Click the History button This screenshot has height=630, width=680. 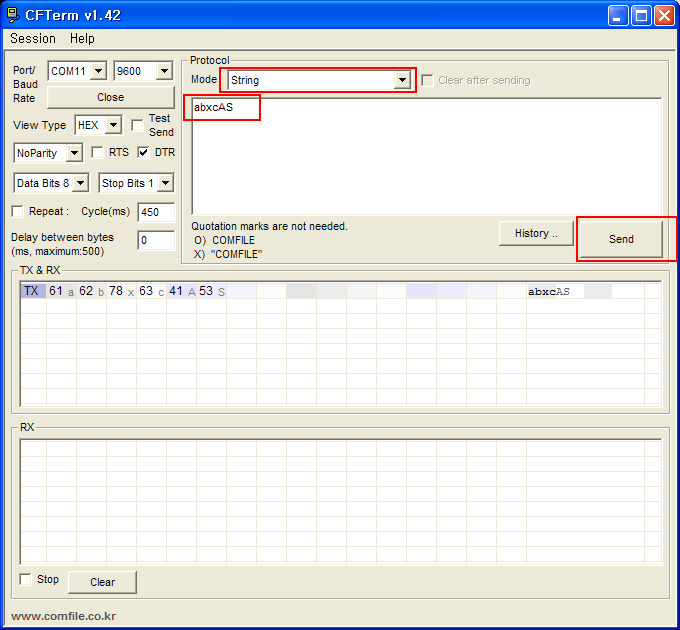(535, 234)
